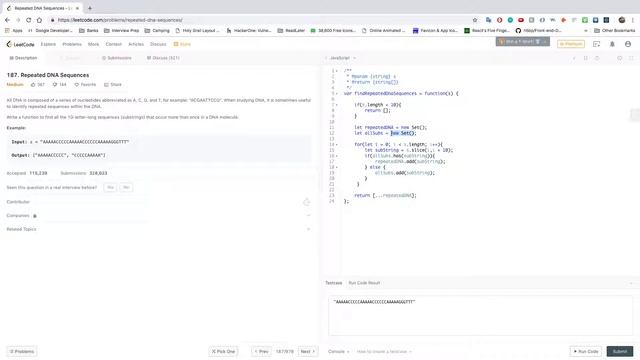Close the Repeated DNA Sequences tab
The height and width of the screenshot is (360, 640).
[77, 8]
